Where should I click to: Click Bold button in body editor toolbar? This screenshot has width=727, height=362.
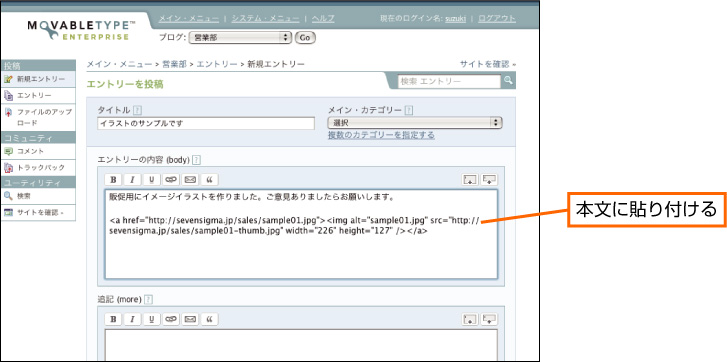pyautogui.click(x=113, y=180)
